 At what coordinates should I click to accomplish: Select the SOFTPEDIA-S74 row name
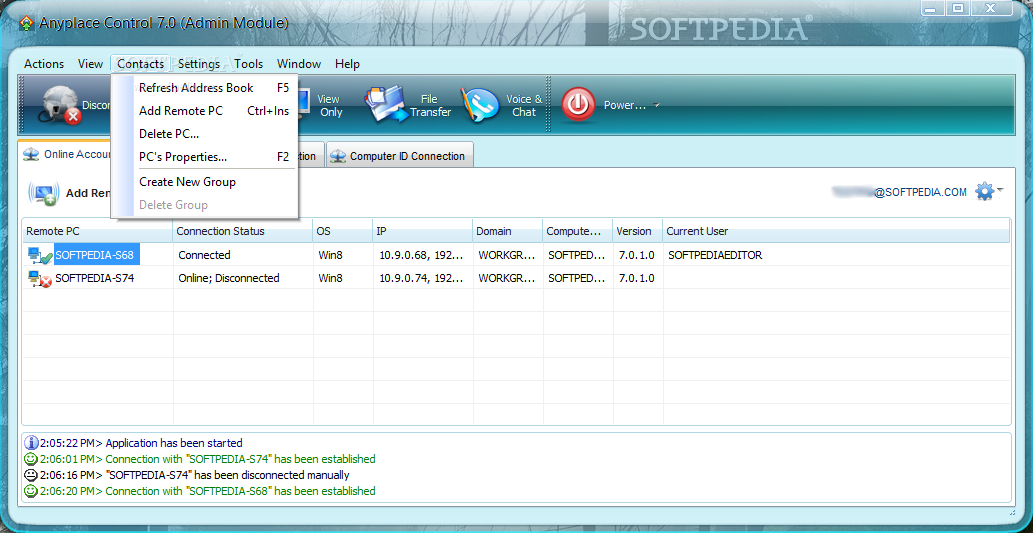(x=95, y=278)
